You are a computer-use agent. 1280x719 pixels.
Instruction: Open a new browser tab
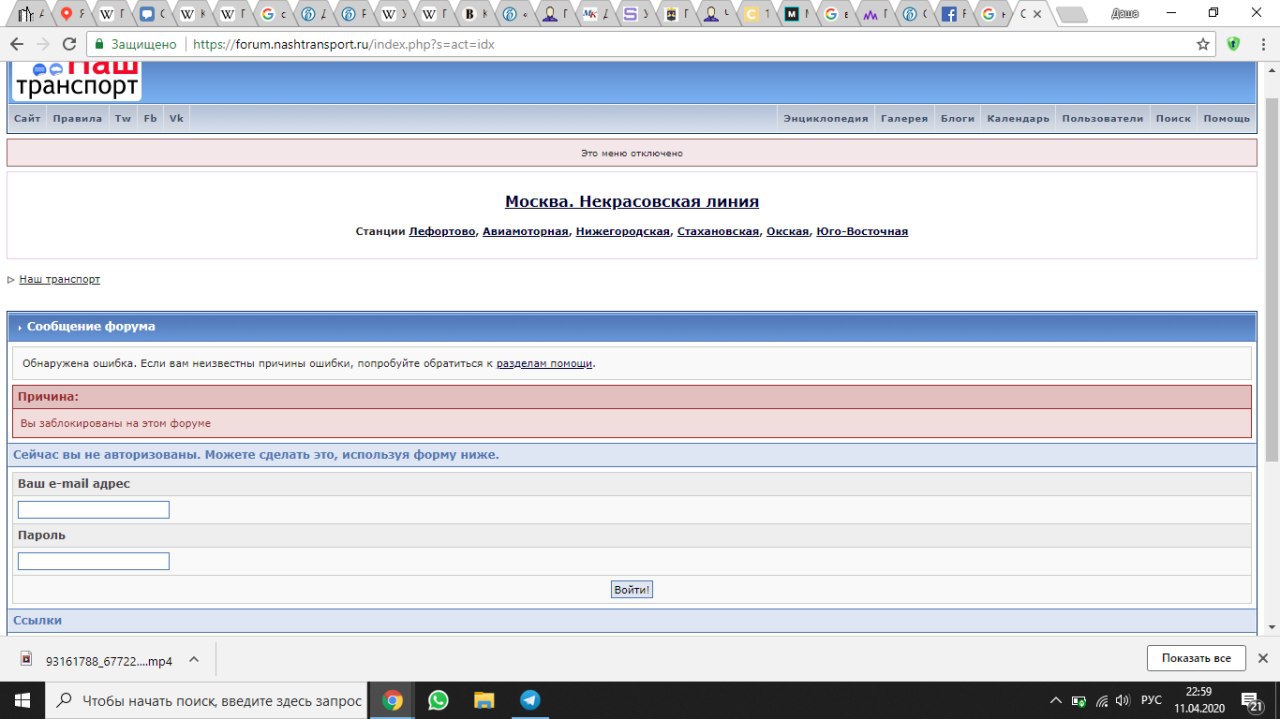coord(1071,14)
